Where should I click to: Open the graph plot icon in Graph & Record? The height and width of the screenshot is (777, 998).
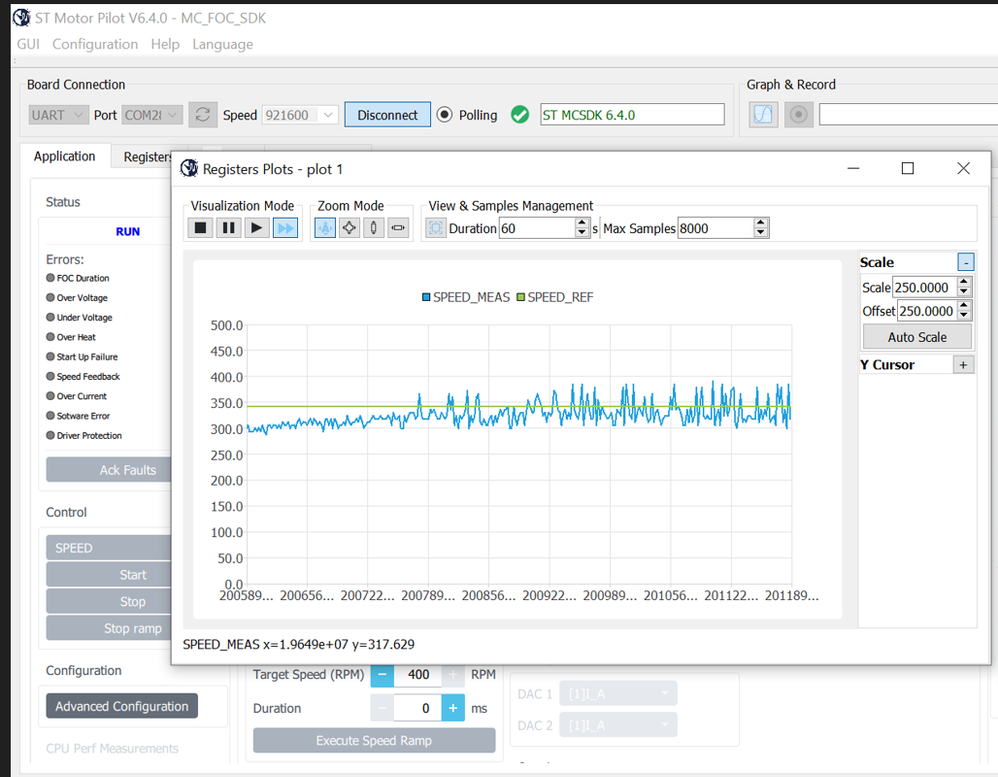(762, 114)
